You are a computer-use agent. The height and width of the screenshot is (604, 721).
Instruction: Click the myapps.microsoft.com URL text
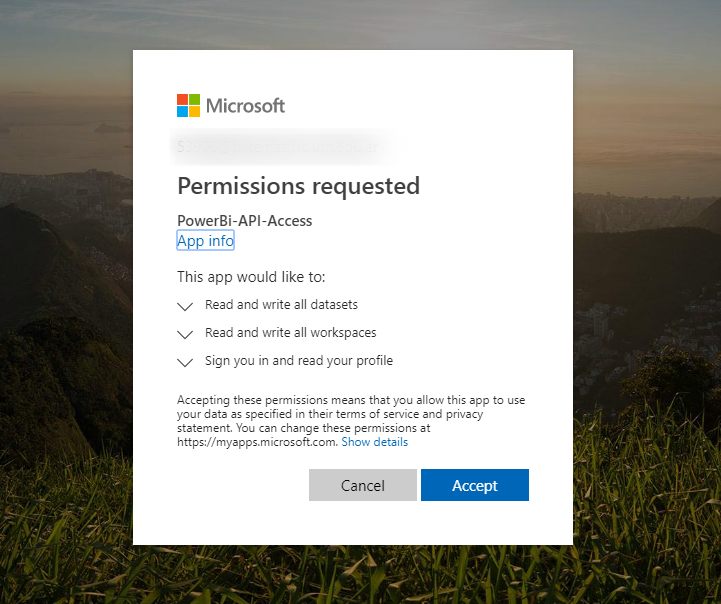tap(258, 442)
